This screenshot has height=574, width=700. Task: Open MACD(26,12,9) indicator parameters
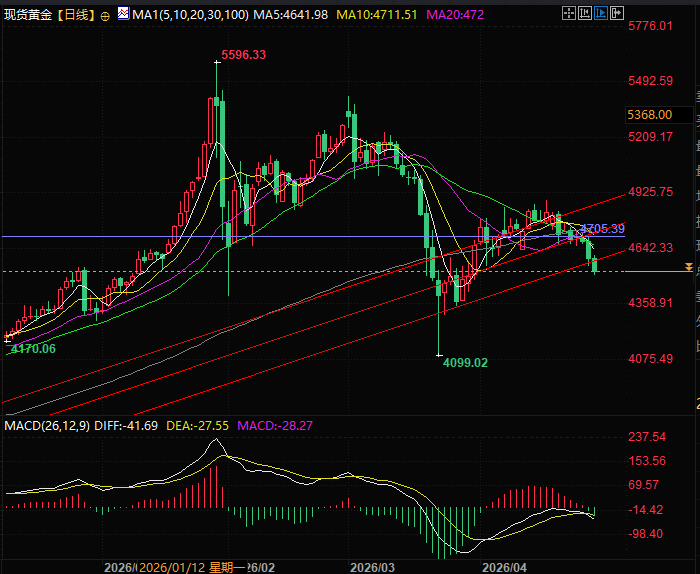[x=46, y=426]
